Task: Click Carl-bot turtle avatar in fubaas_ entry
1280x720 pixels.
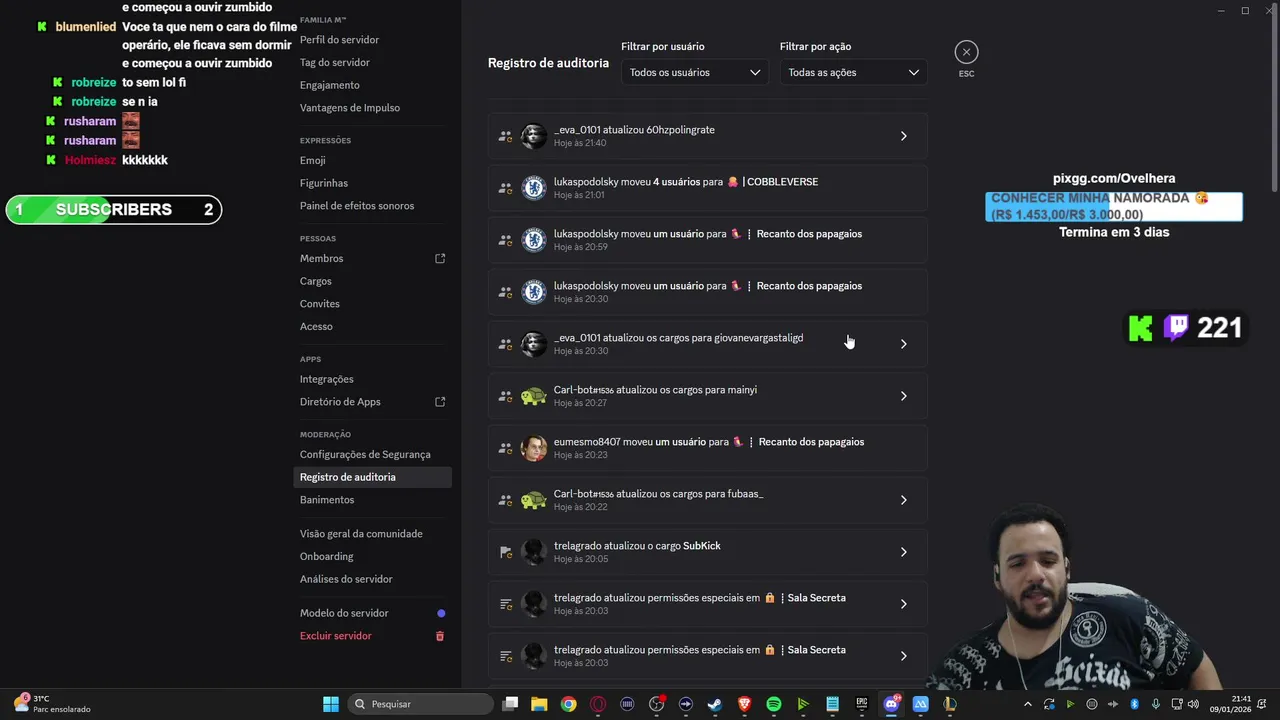Action: [x=534, y=500]
